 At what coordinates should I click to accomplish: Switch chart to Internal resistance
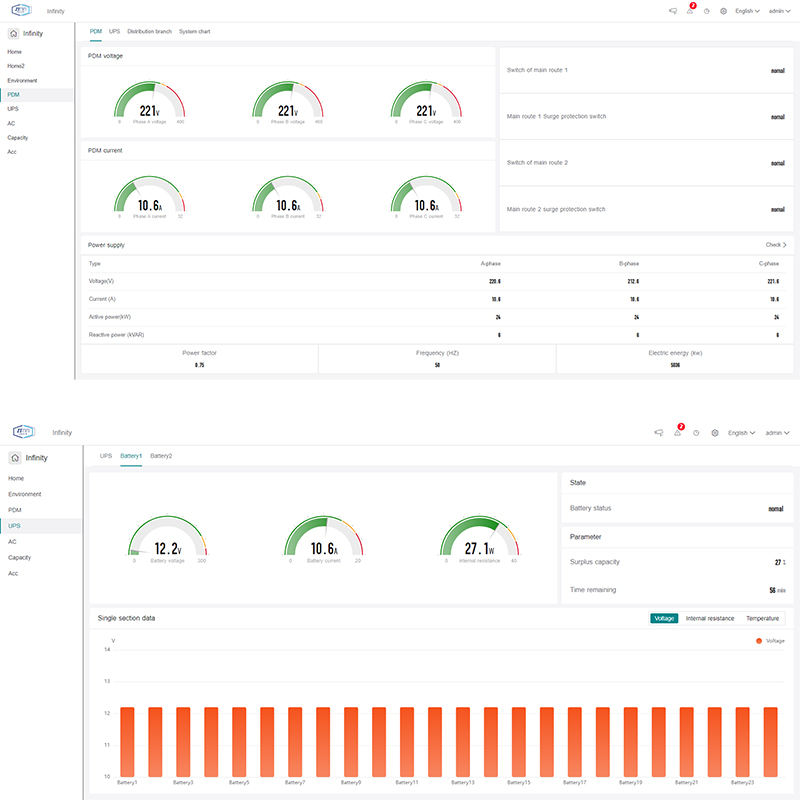[x=710, y=618]
